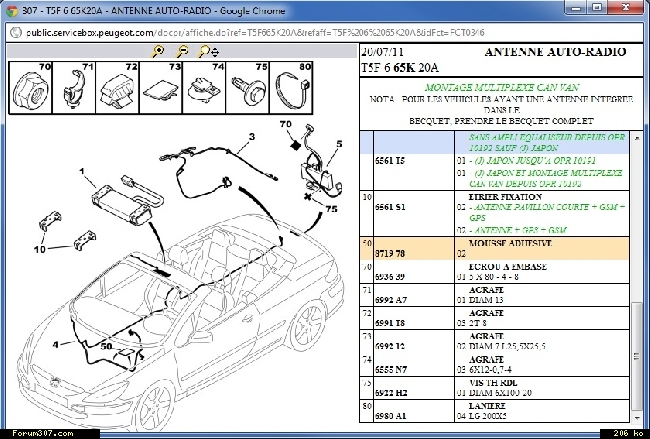650x439 pixels.
Task: Select thumbnail 80, the strap
Action: click(291, 88)
